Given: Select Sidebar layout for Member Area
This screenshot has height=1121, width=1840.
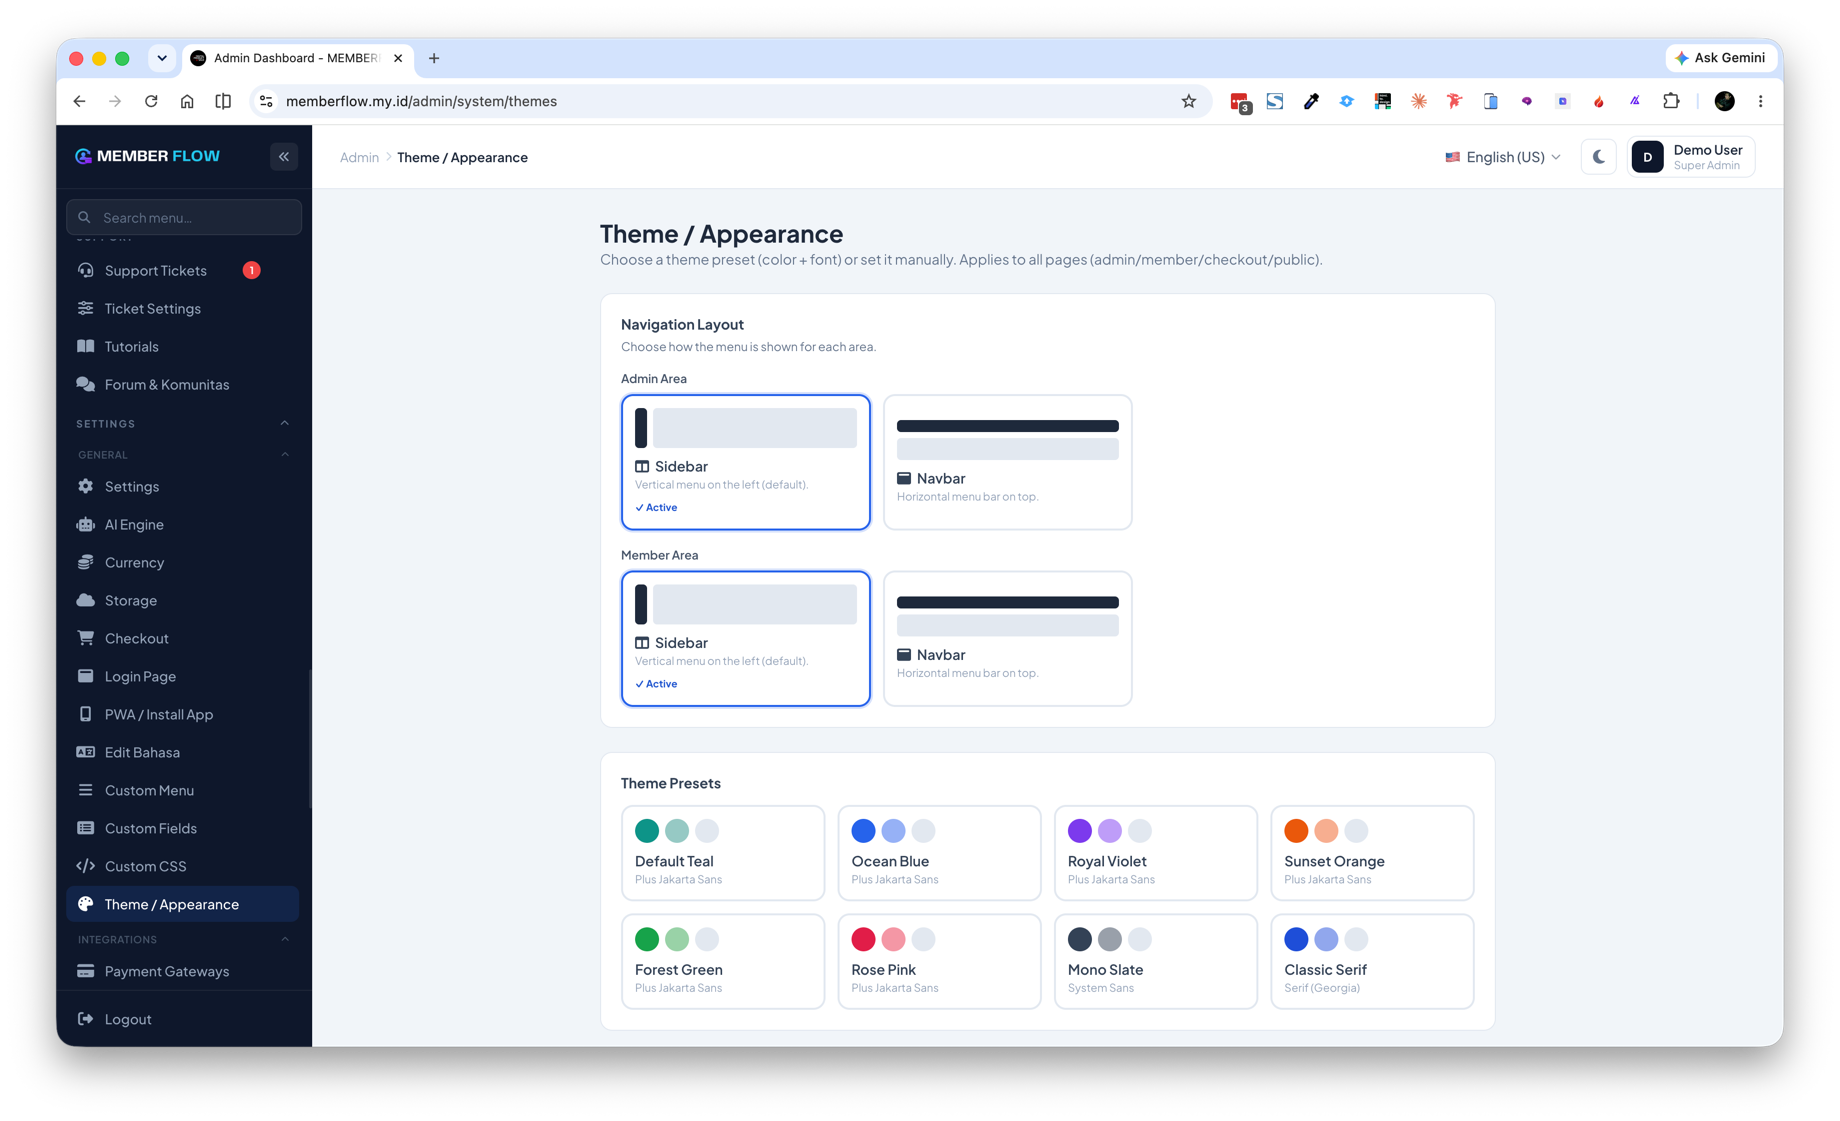Looking at the screenshot, I should tap(746, 638).
